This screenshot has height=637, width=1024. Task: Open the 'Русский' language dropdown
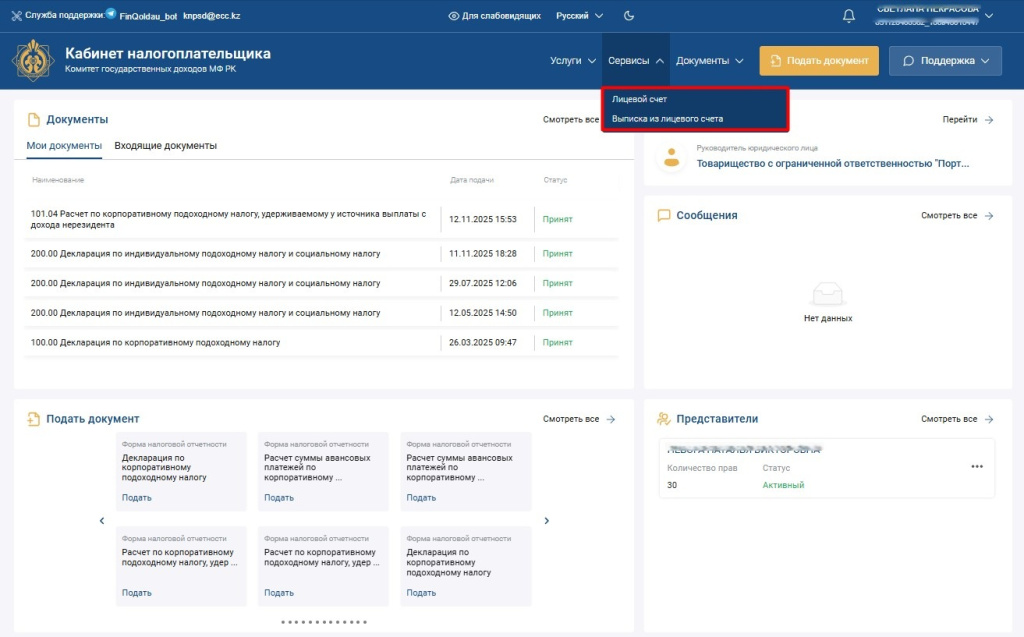[x=580, y=16]
